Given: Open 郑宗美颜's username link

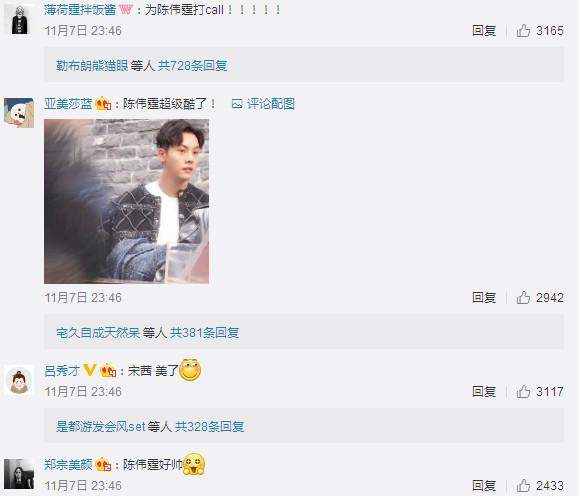Looking at the screenshot, I should [68, 465].
